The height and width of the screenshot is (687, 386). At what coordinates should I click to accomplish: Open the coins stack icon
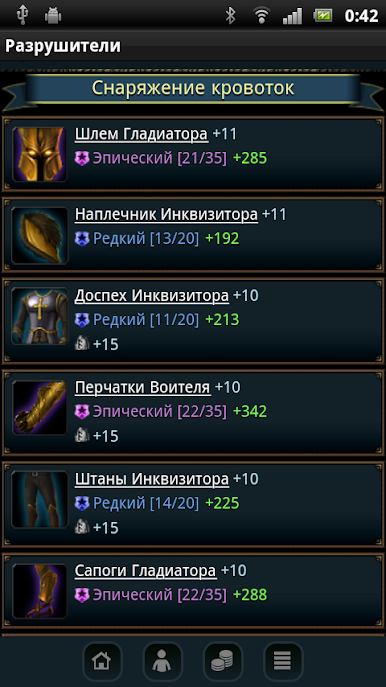coord(223,661)
